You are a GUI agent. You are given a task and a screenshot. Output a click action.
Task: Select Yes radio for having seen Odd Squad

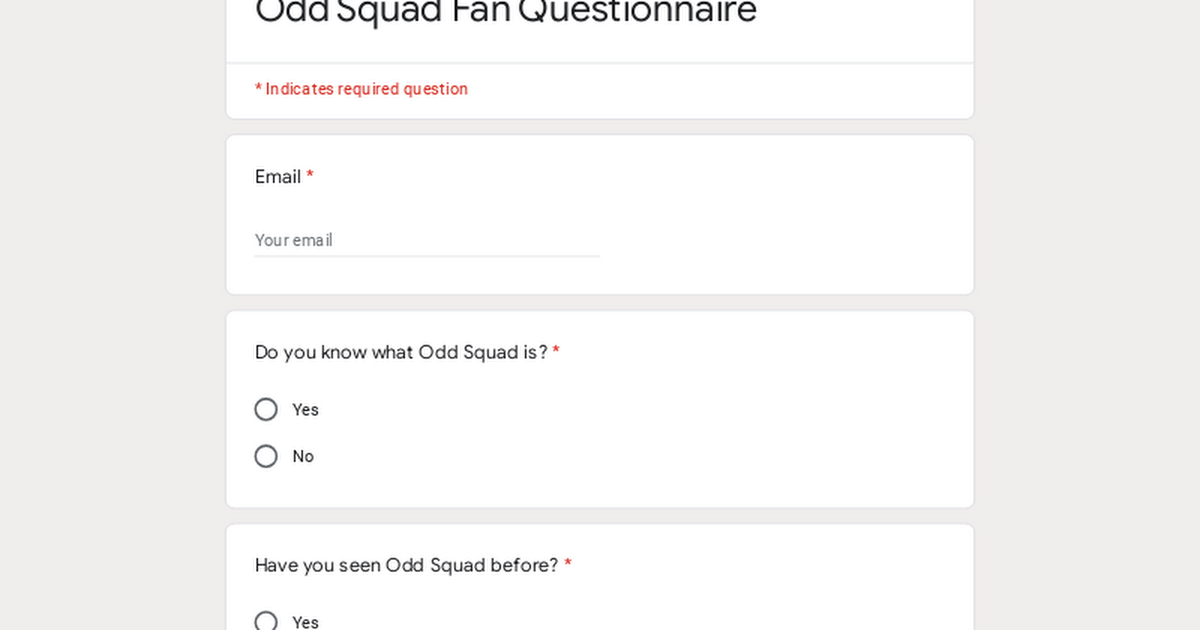[x=266, y=621]
